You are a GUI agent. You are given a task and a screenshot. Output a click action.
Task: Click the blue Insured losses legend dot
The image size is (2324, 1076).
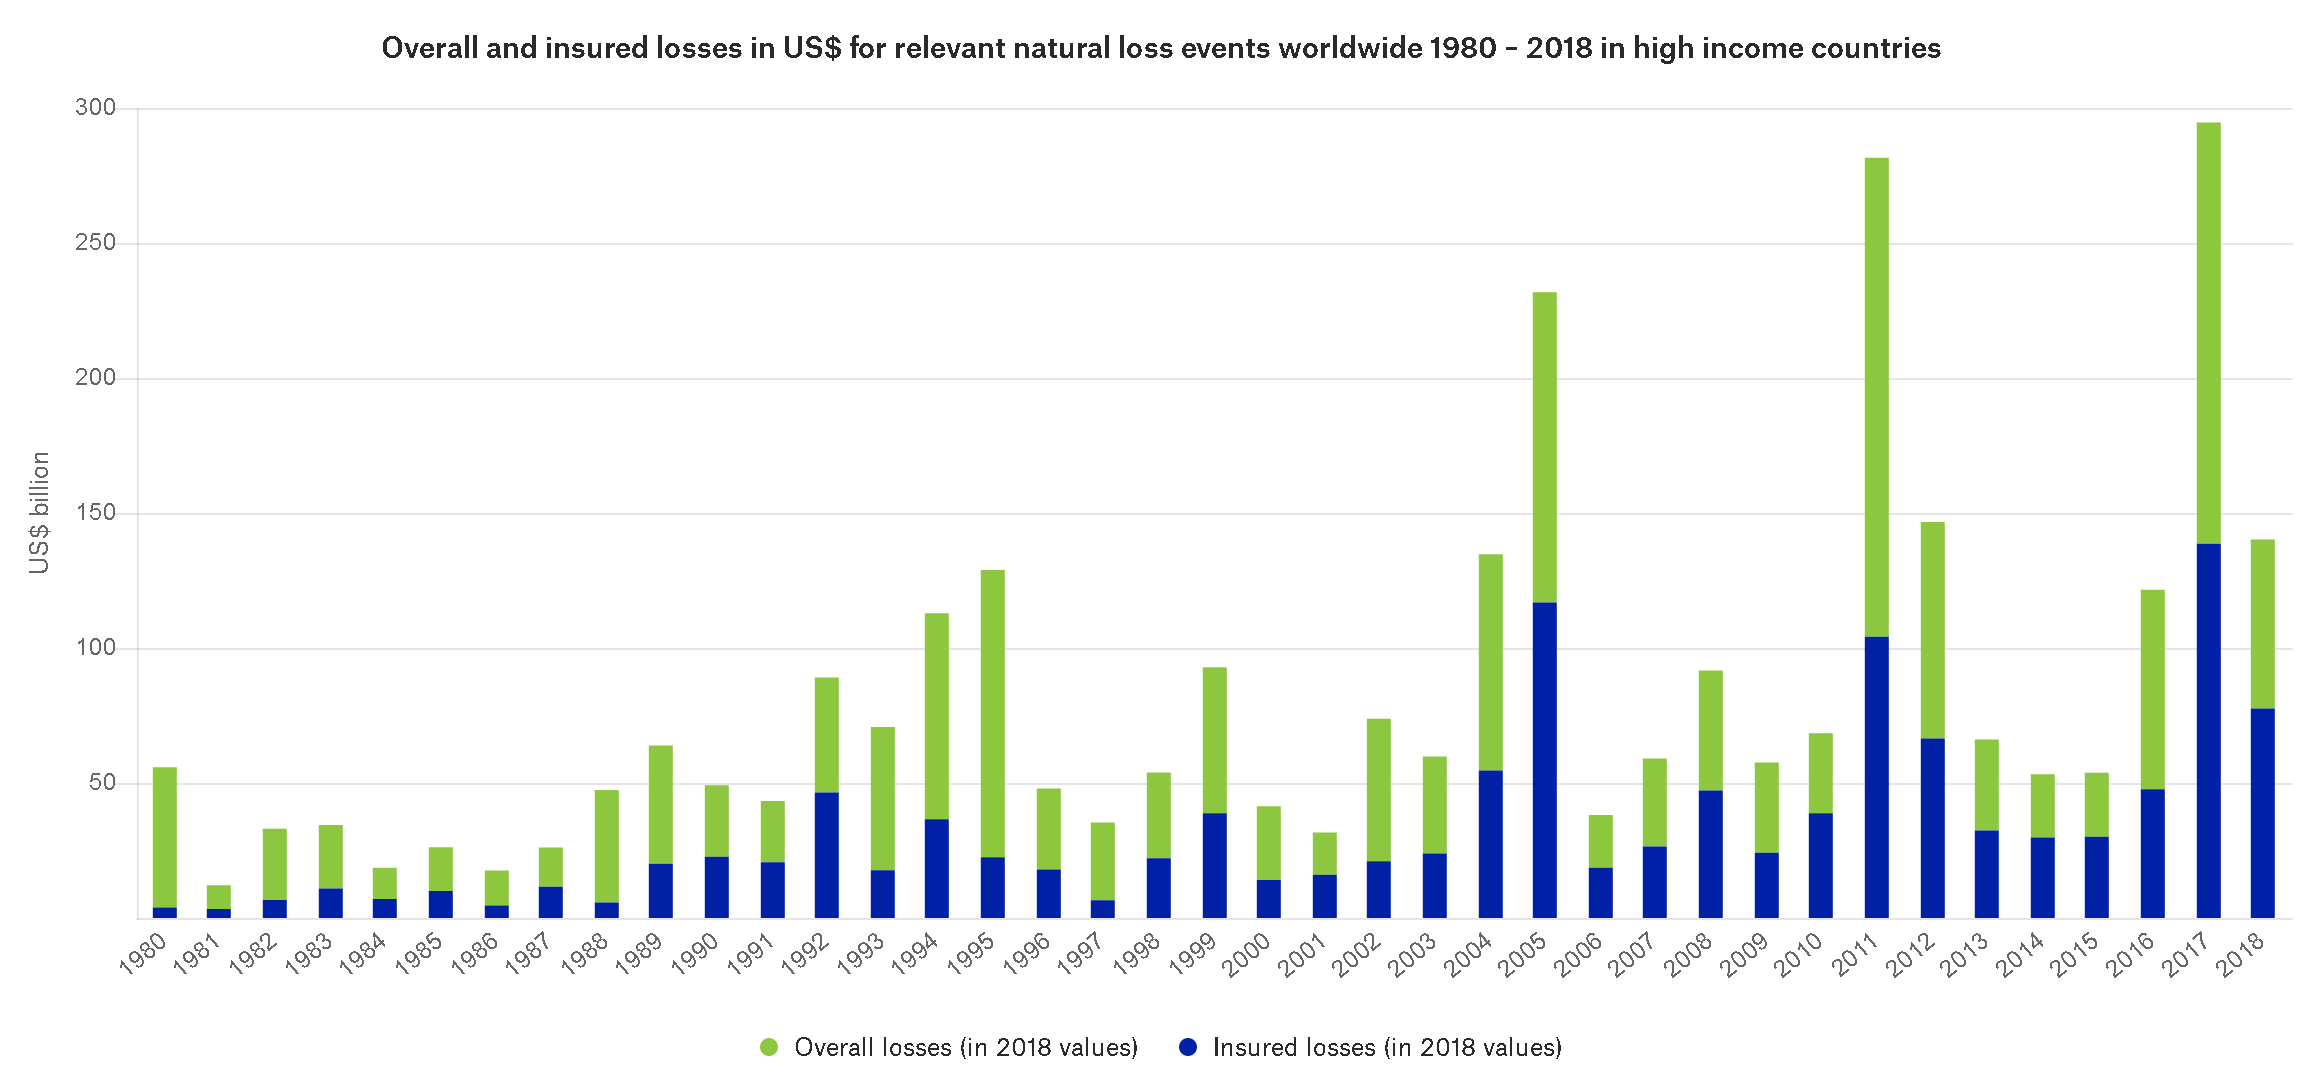tap(1188, 1047)
